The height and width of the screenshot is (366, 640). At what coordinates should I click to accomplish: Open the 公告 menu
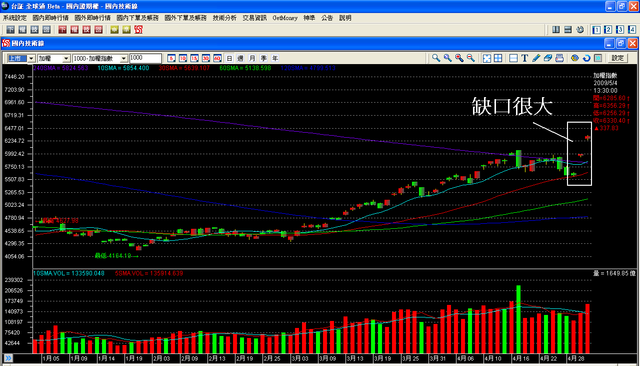(327, 18)
